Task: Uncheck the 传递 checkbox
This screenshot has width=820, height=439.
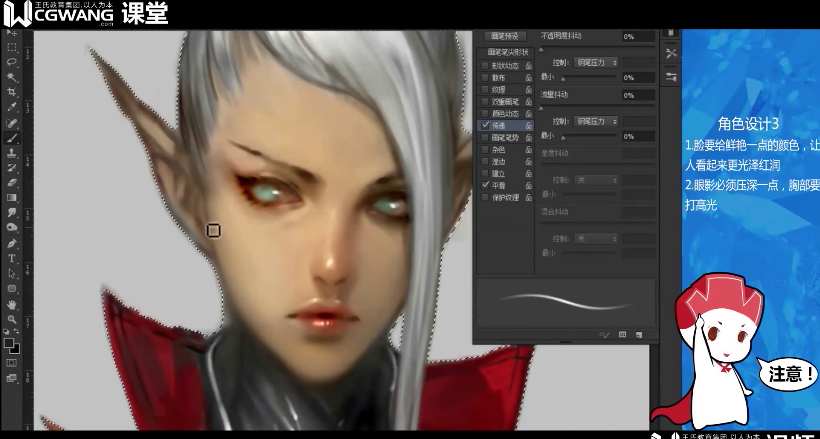Action: coord(485,126)
